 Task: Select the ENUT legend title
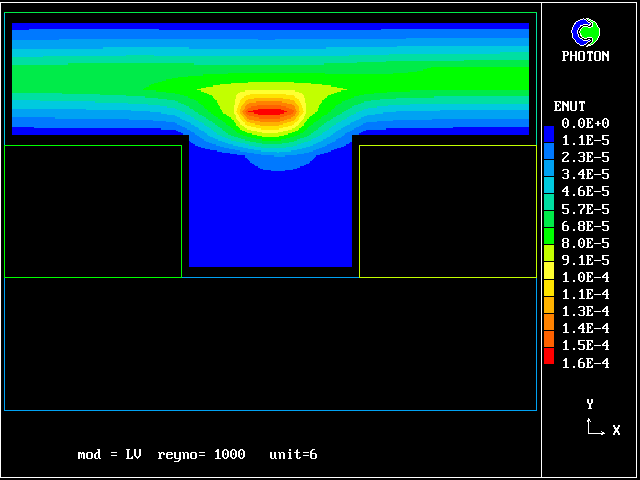[570, 106]
